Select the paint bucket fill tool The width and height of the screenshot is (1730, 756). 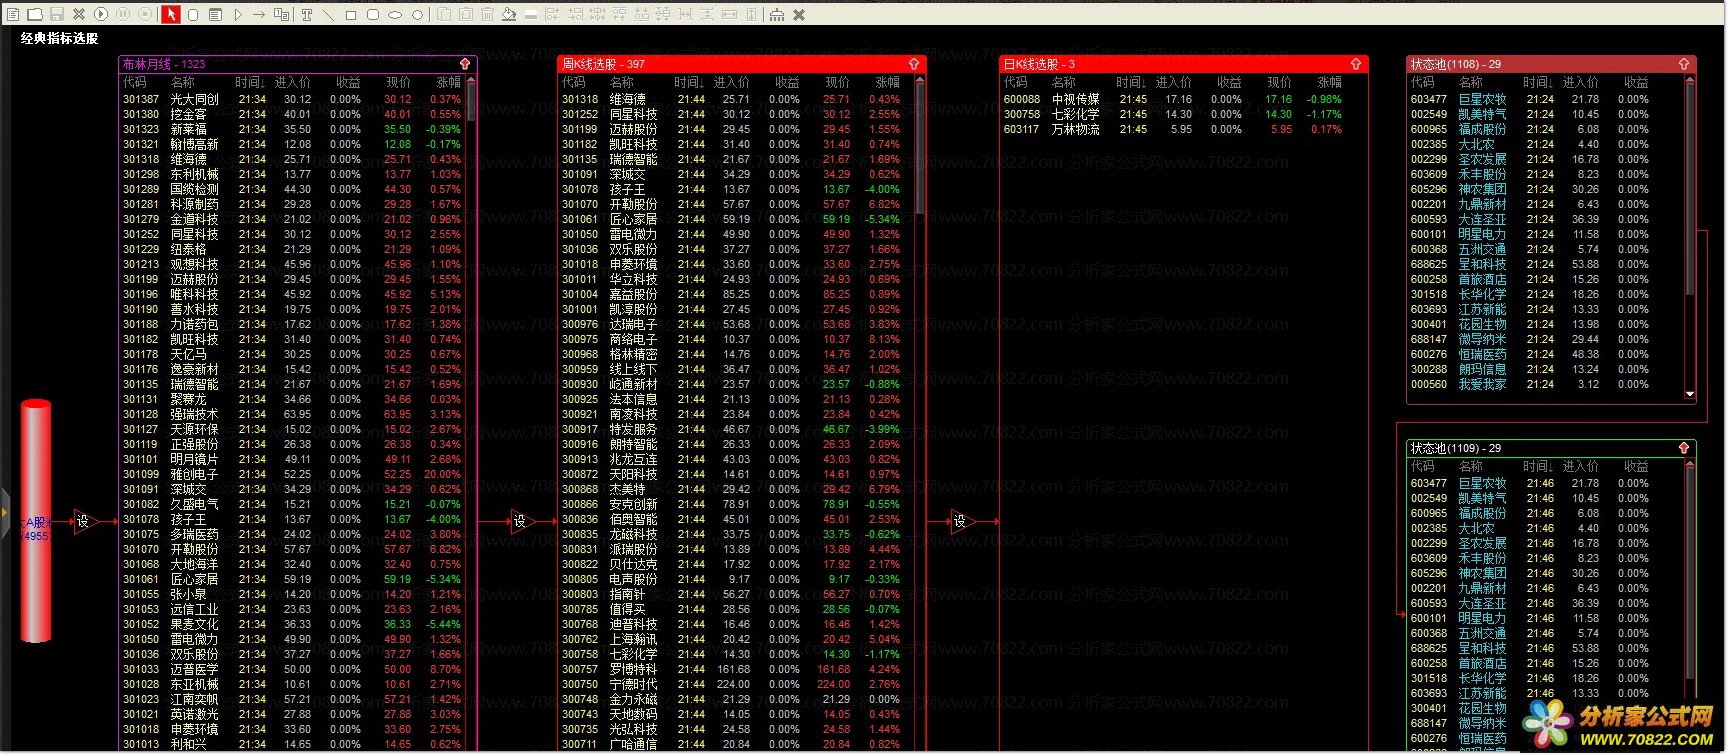tap(509, 14)
